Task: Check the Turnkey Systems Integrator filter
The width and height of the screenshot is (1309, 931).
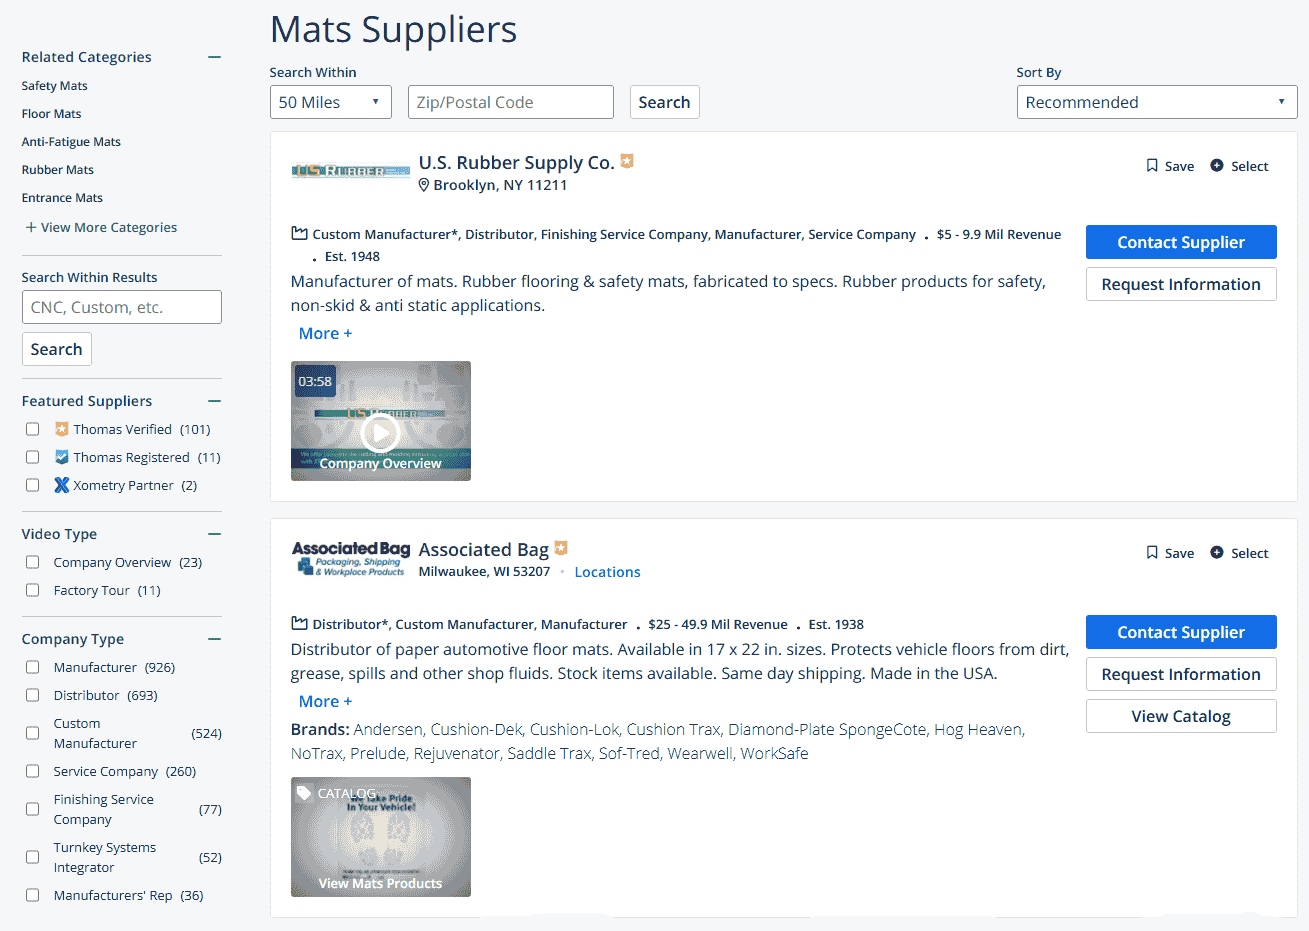Action: (x=33, y=857)
